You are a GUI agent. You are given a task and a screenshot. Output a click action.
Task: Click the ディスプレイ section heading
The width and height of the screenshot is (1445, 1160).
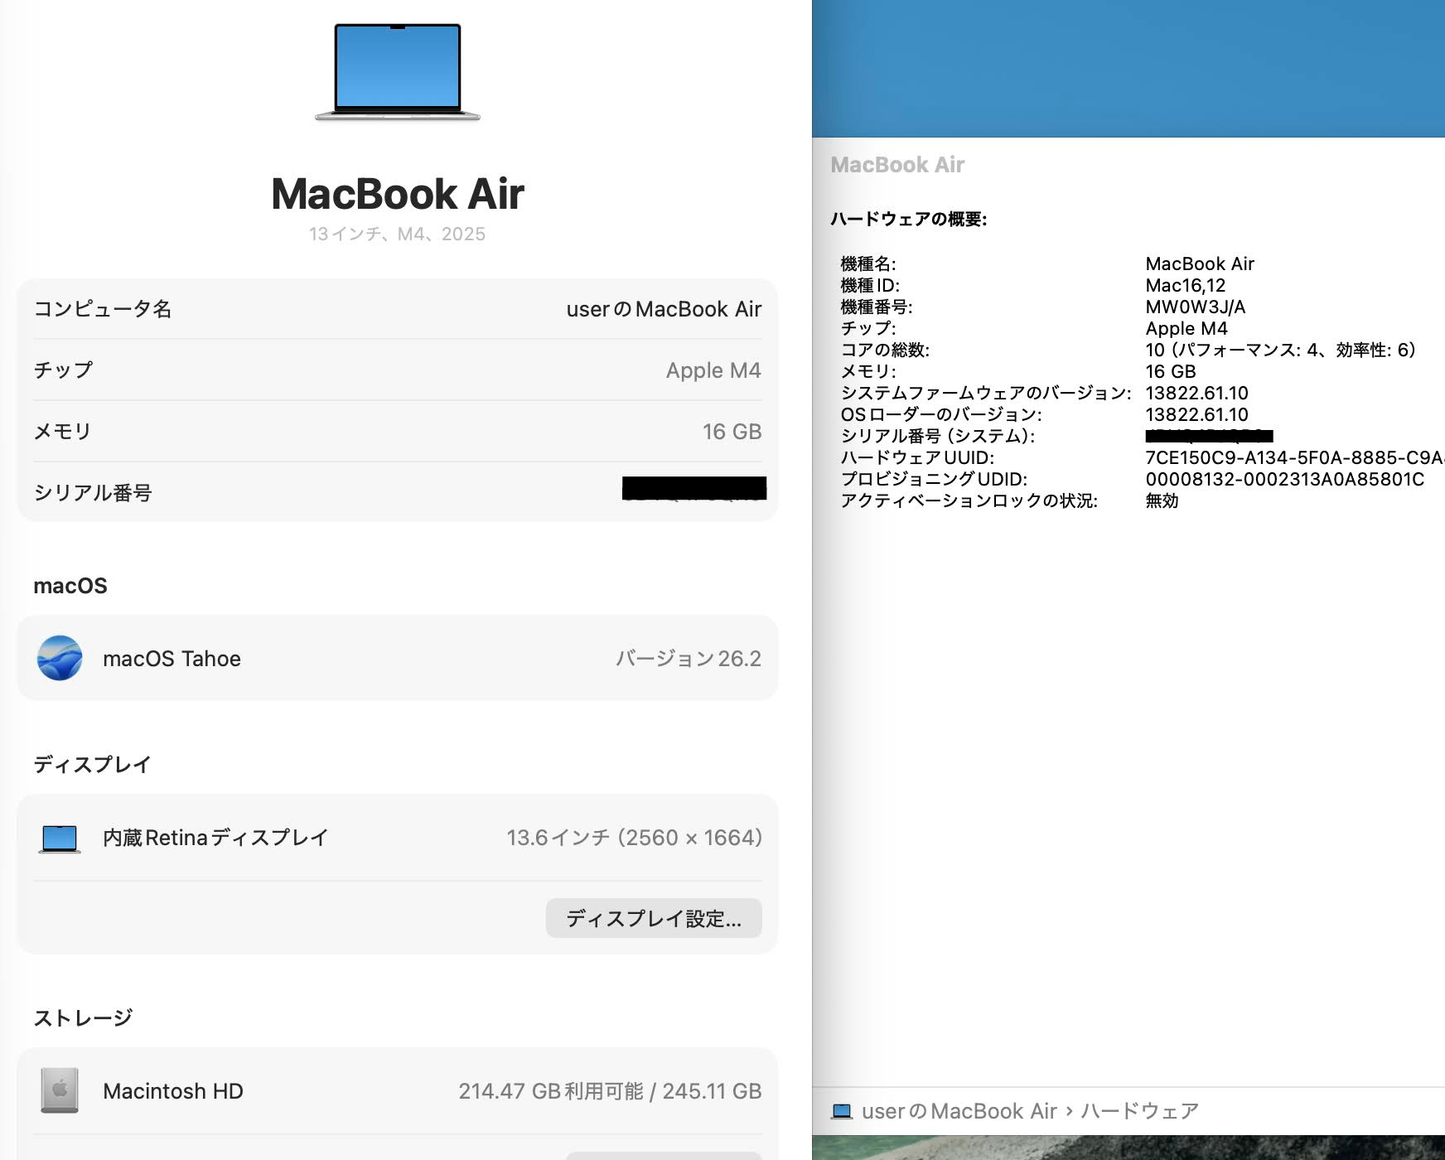coord(92,764)
